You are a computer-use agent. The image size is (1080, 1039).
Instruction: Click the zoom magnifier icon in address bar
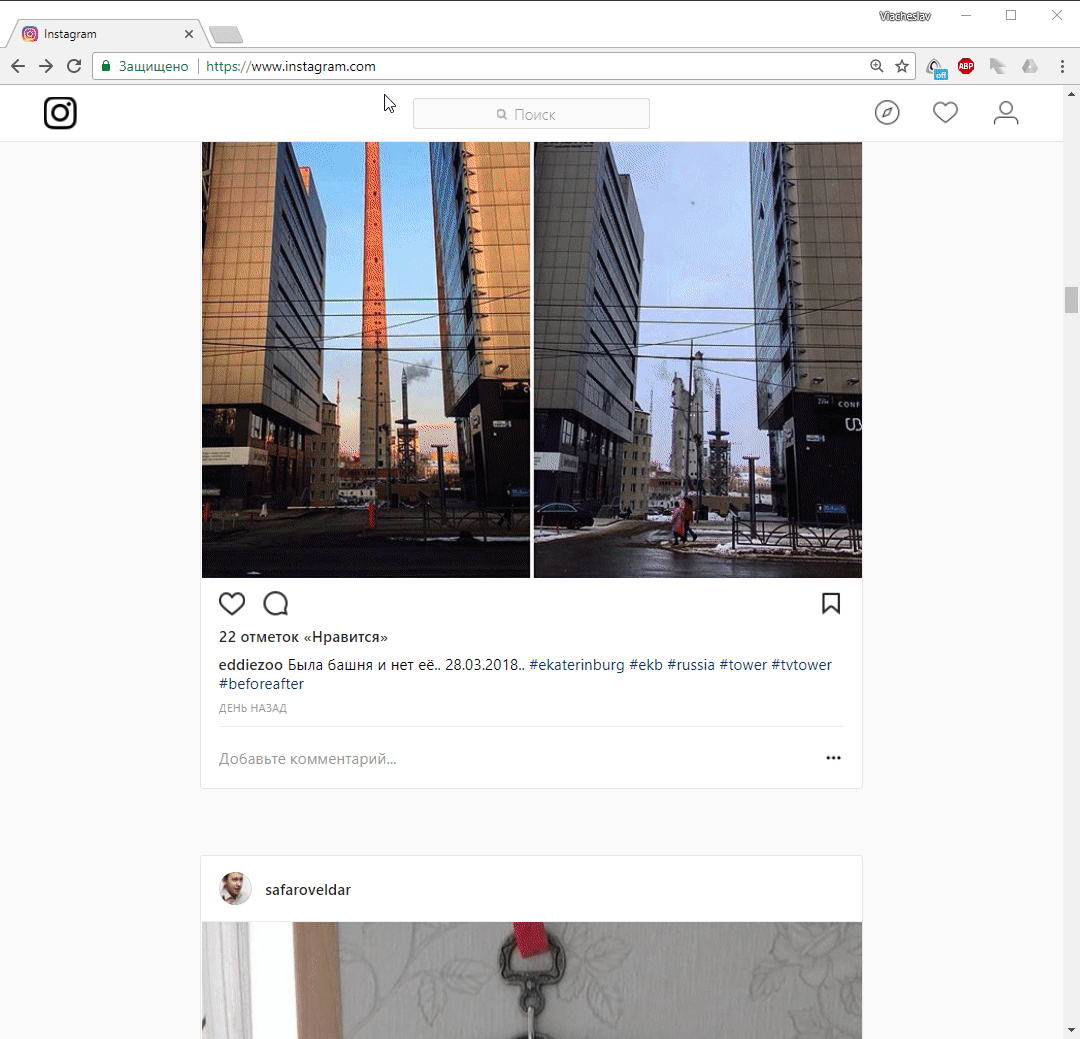click(x=876, y=66)
